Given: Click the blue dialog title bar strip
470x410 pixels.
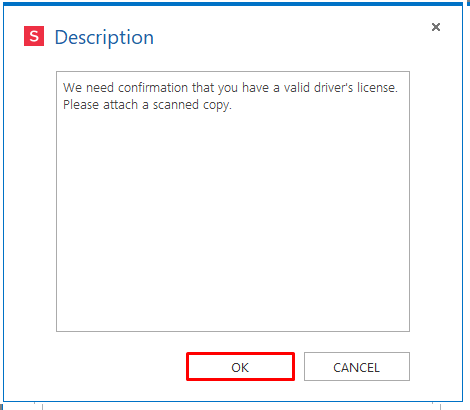Looking at the screenshot, I should tap(233, 4).
